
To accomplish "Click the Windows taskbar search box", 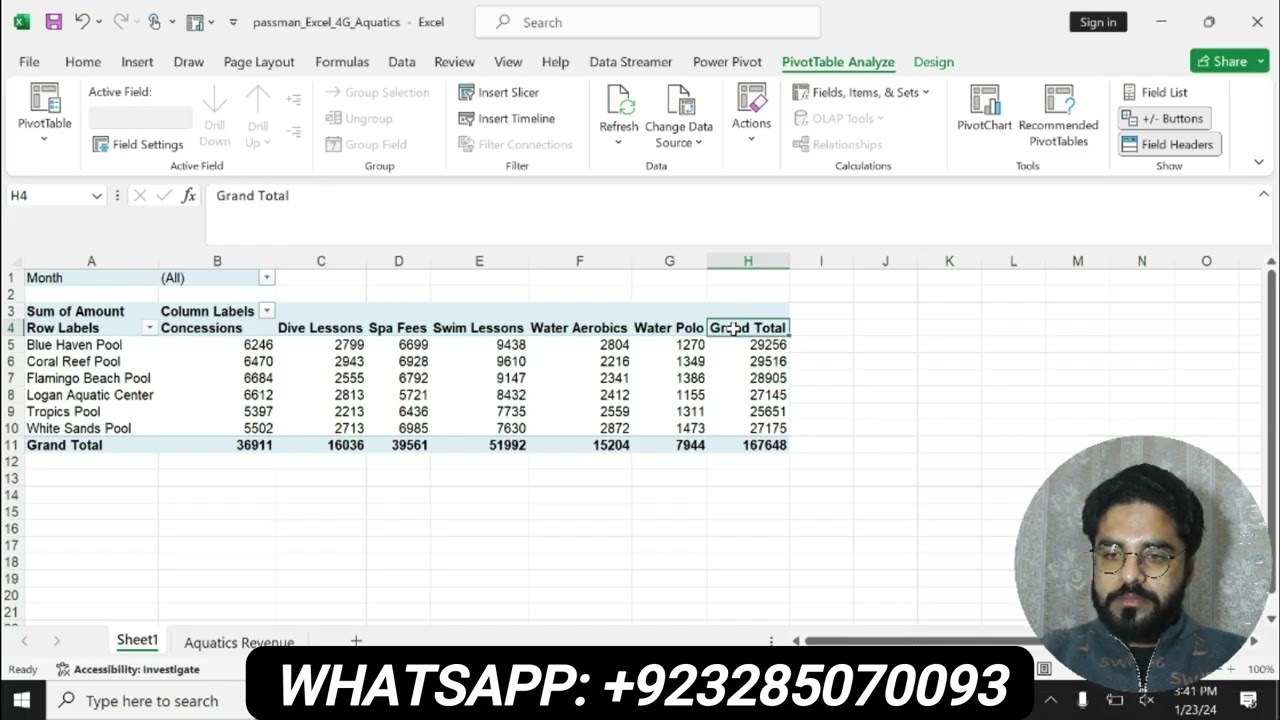I will (x=147, y=701).
